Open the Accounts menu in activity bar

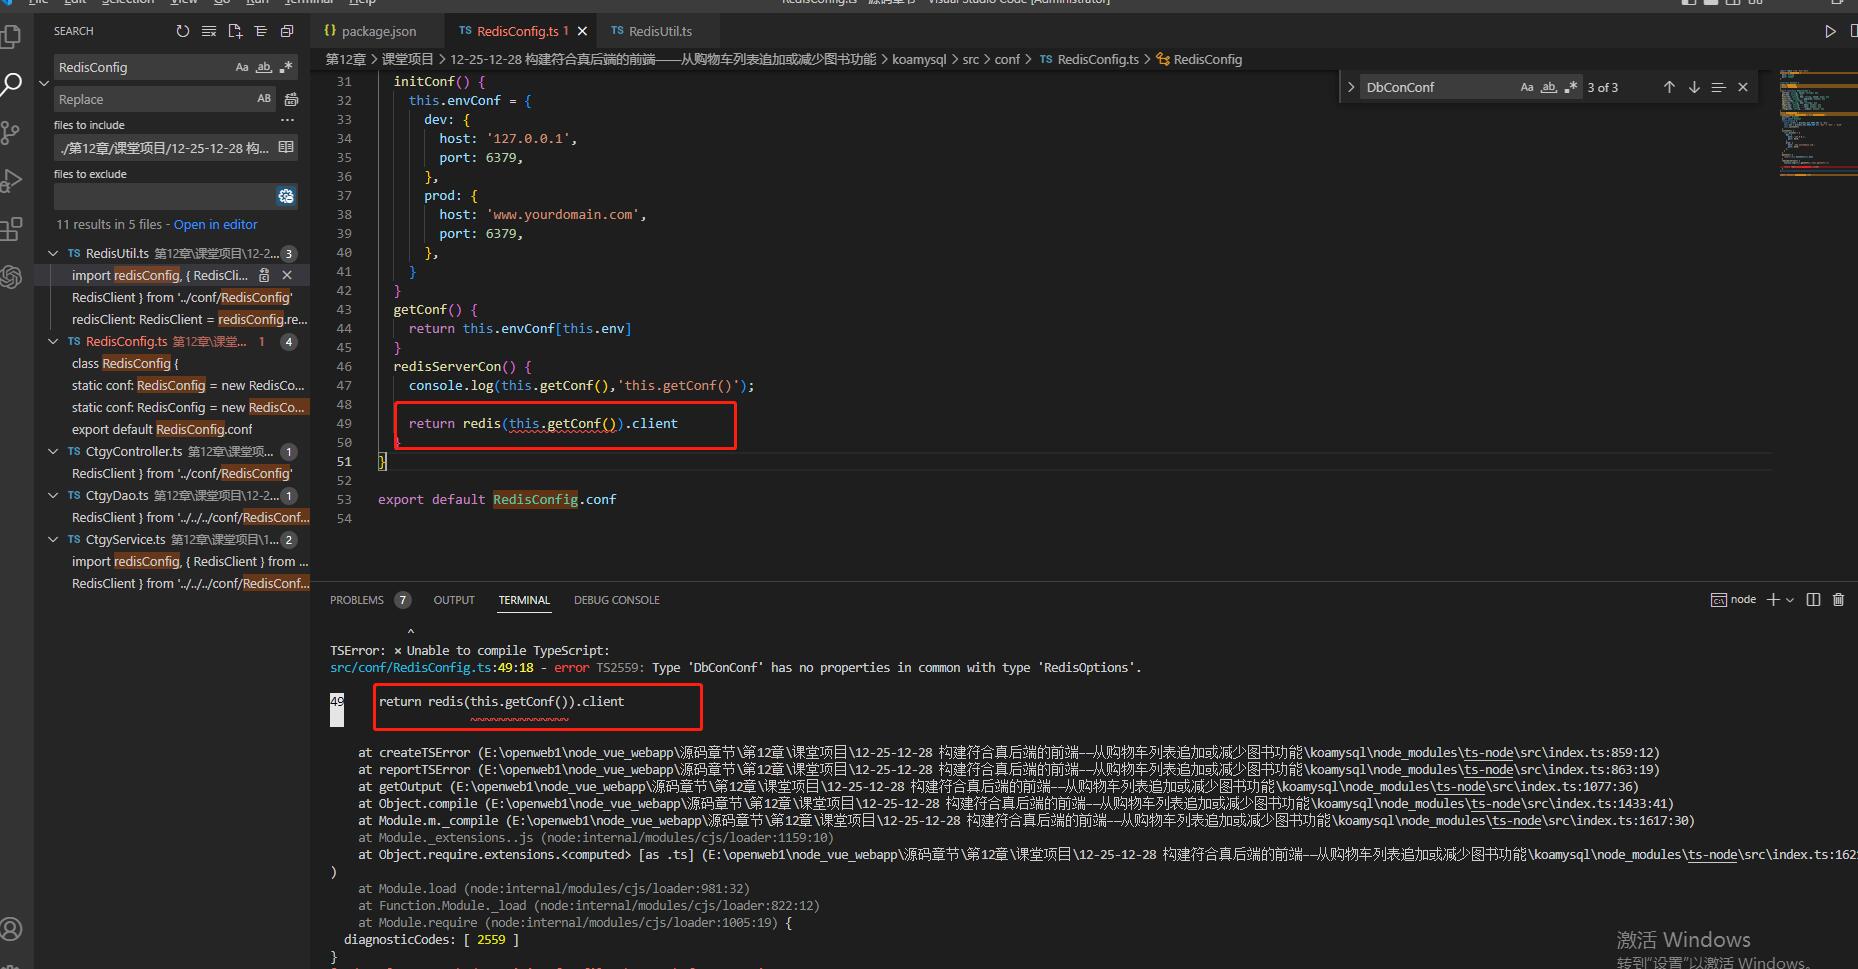[11, 929]
